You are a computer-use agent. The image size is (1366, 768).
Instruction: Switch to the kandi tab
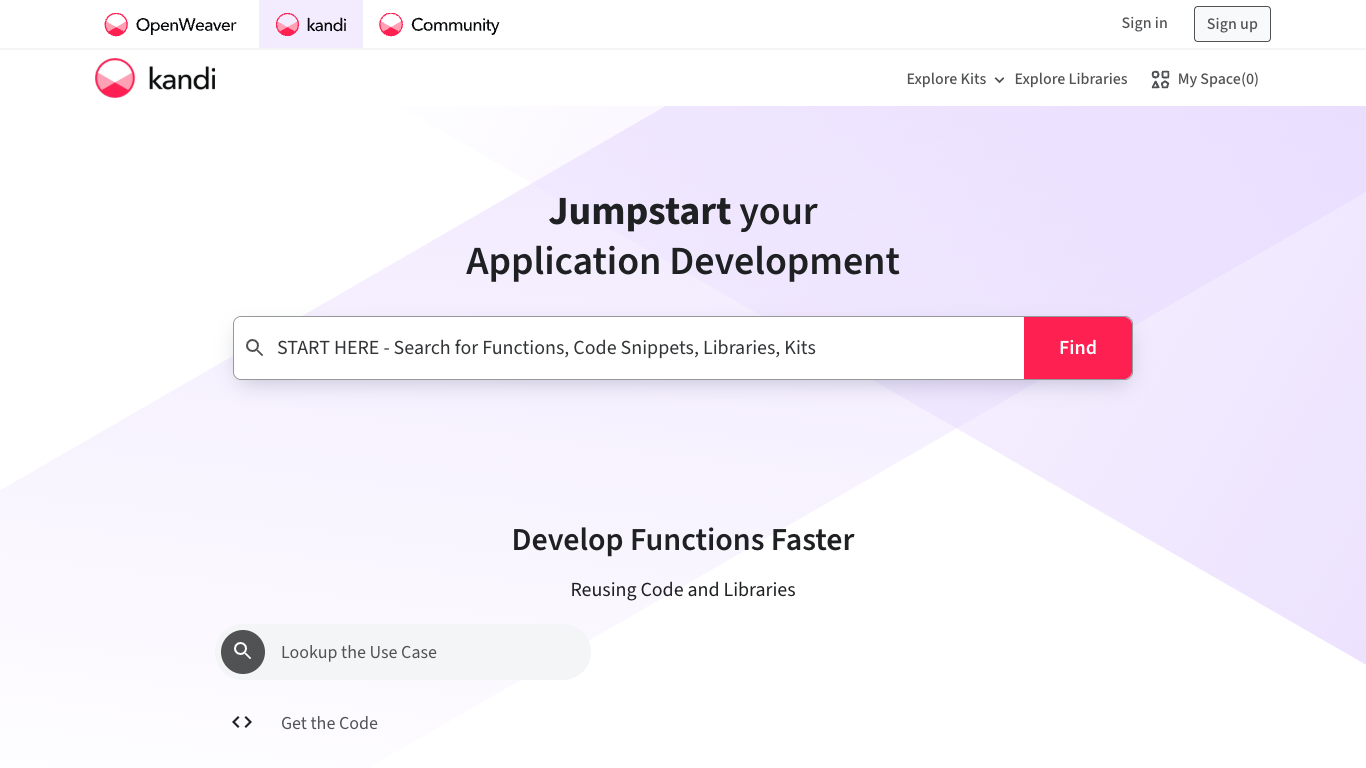point(311,25)
